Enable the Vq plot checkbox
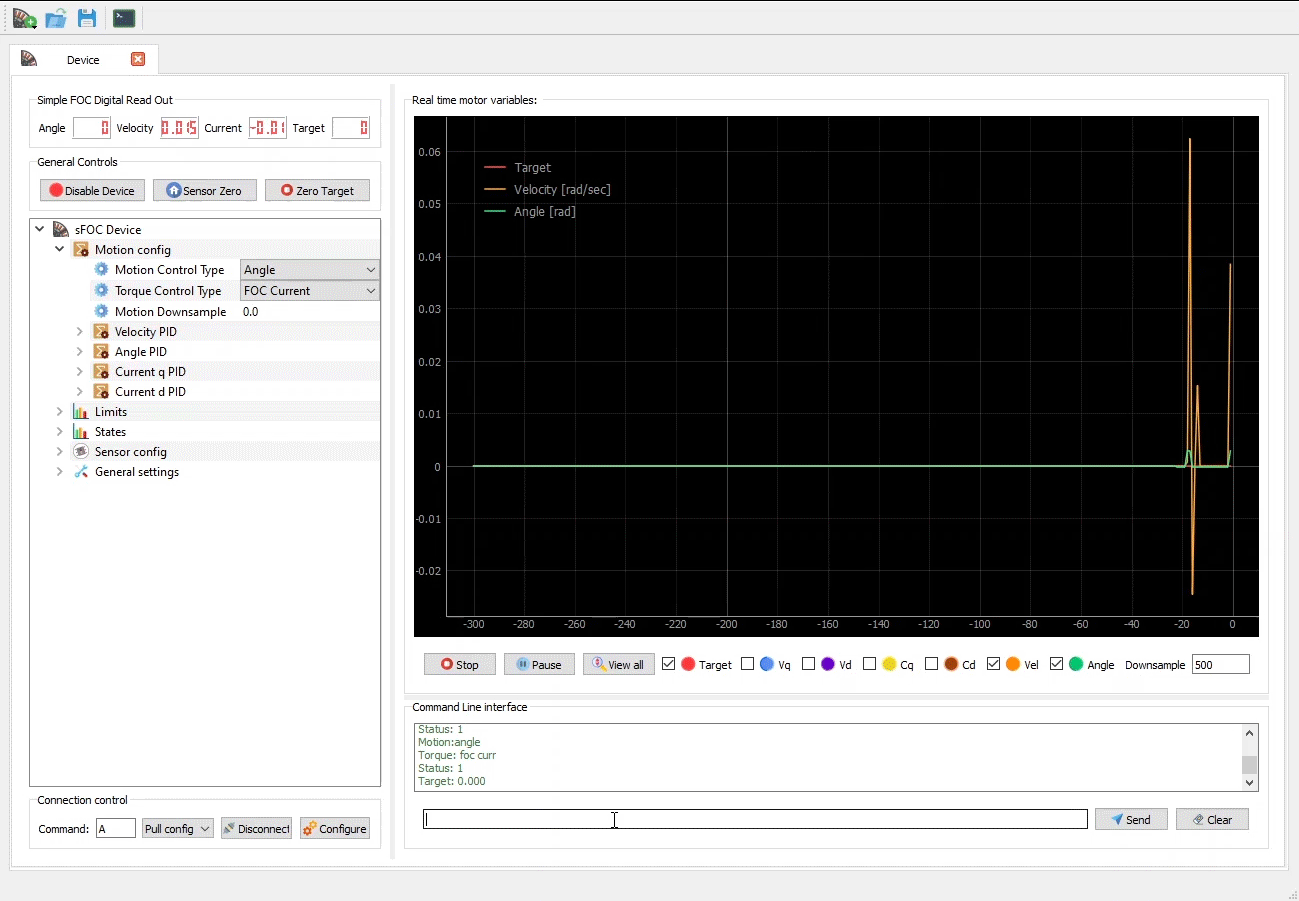Screen dimensions: 1299x901 pos(748,664)
